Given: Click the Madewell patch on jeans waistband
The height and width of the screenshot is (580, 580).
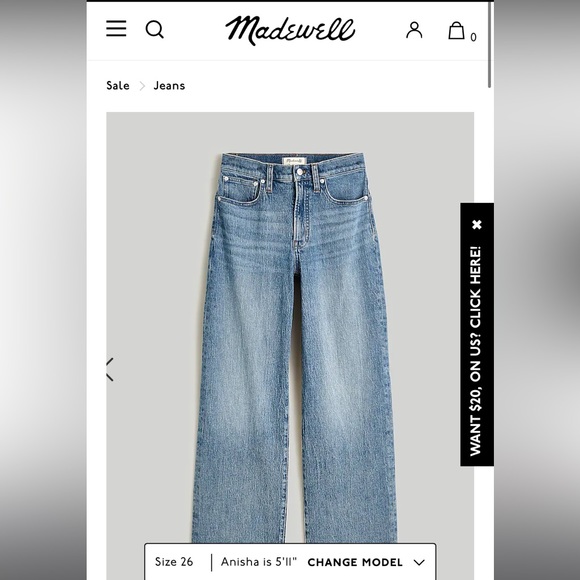Looking at the screenshot, I should coord(294,161).
